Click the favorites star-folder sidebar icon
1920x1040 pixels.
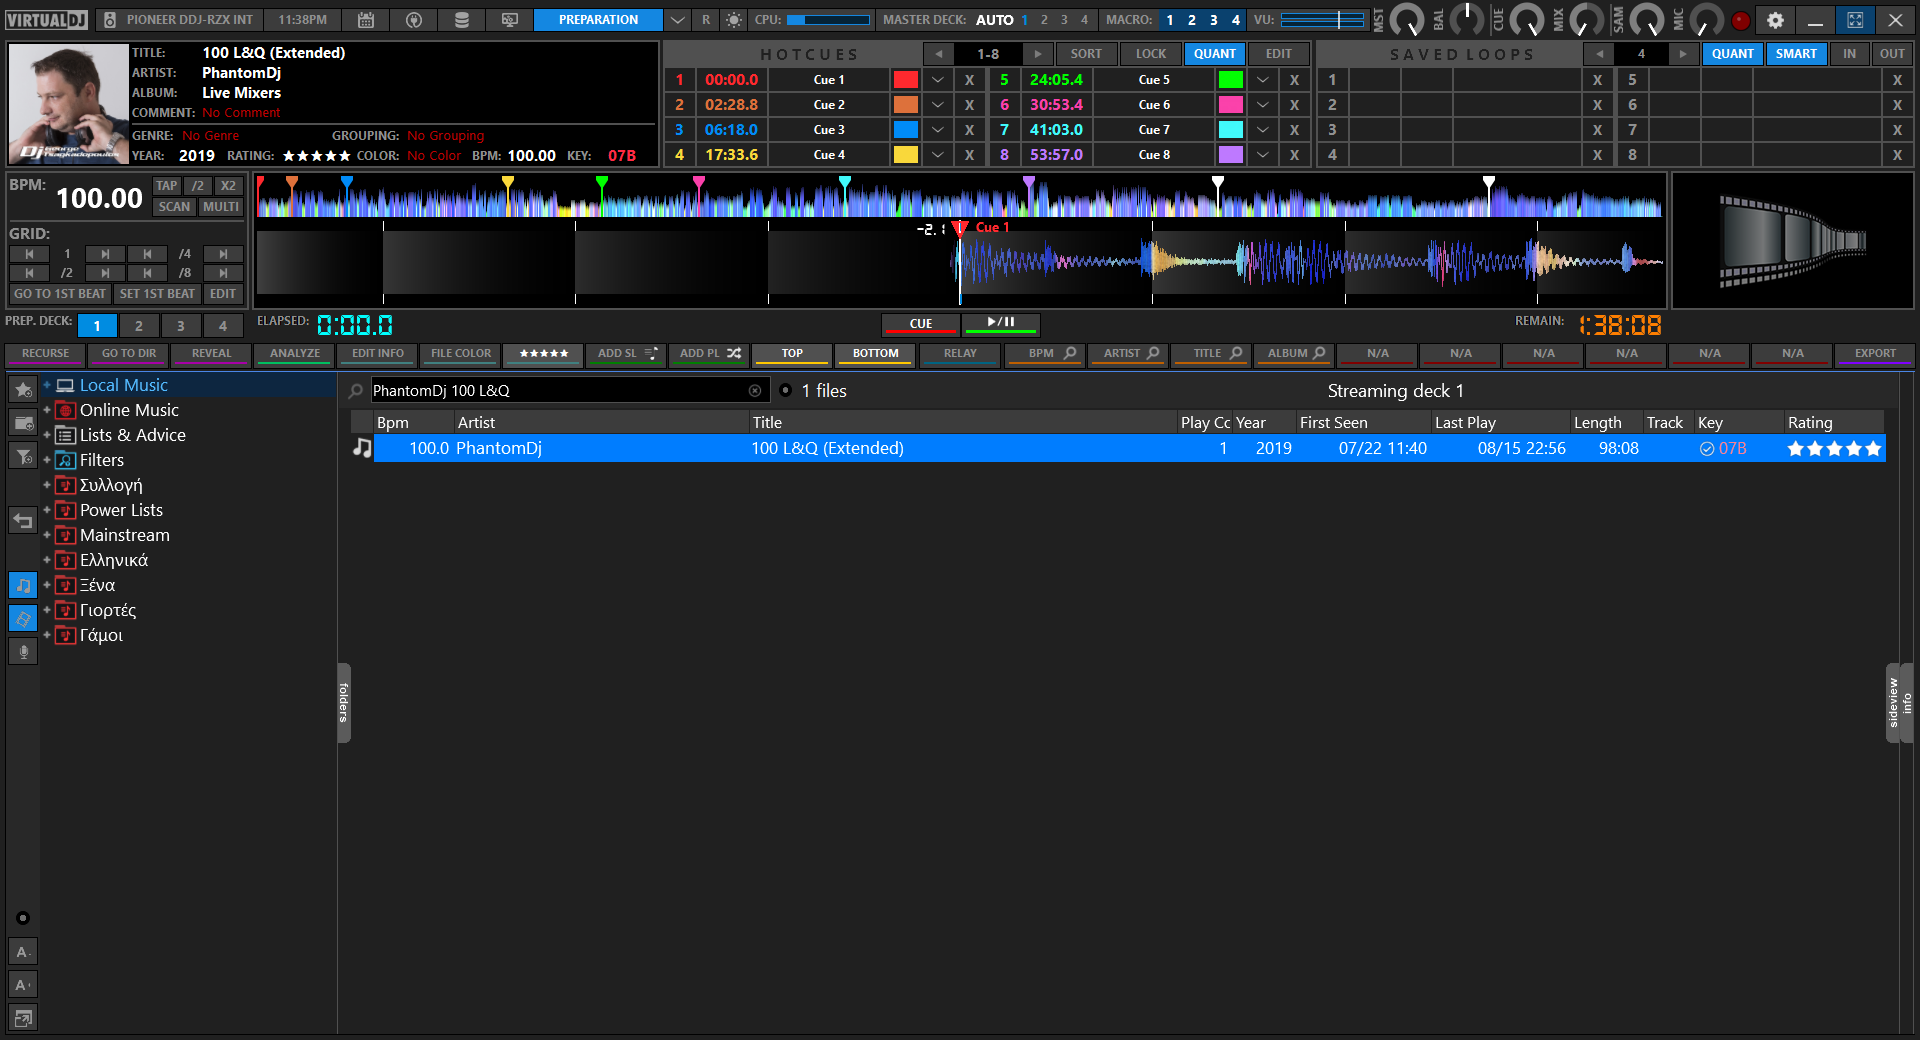(23, 389)
